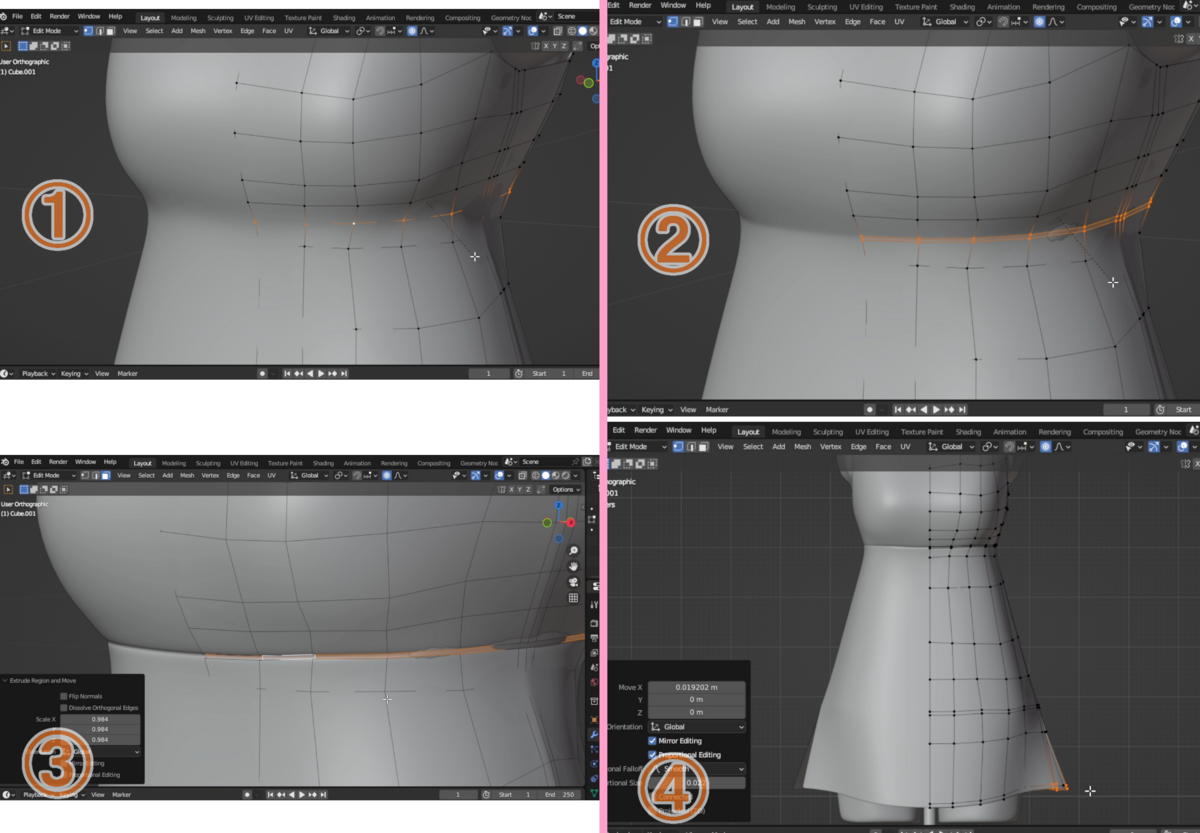
Task: Click edge select mode icon in bottom-right window
Action: 690,447
